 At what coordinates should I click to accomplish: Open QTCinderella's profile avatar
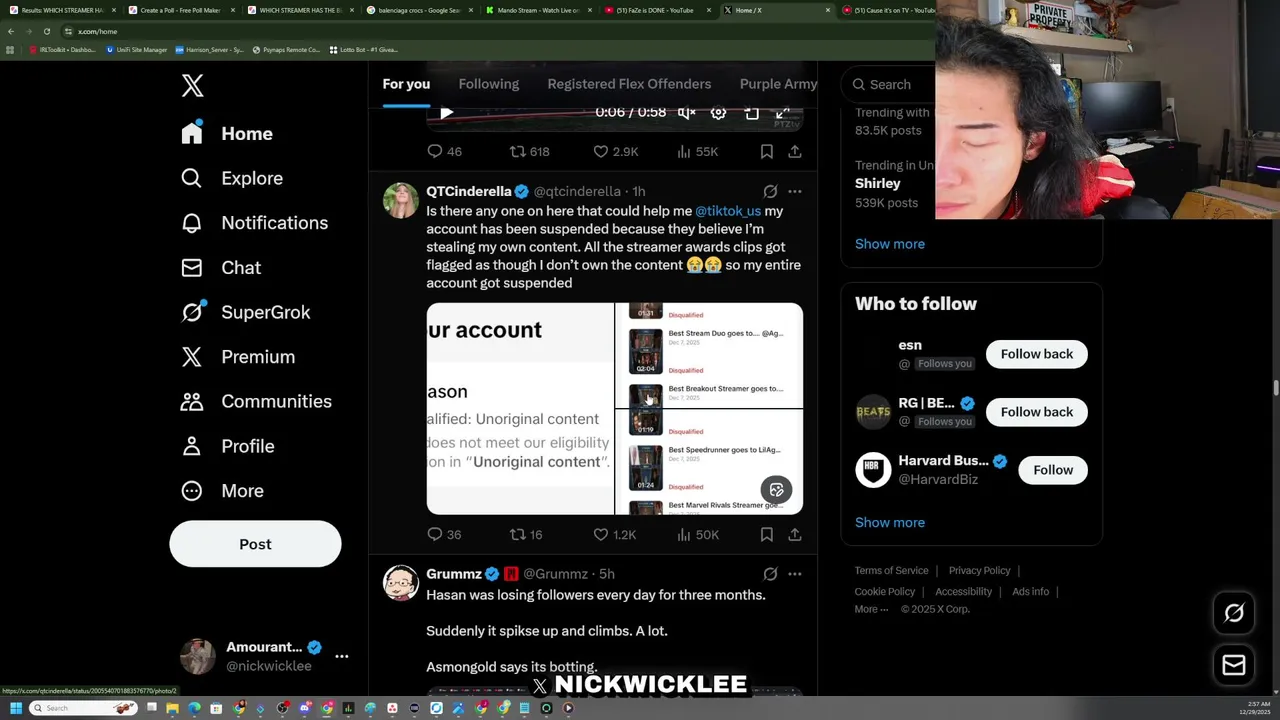coord(401,200)
